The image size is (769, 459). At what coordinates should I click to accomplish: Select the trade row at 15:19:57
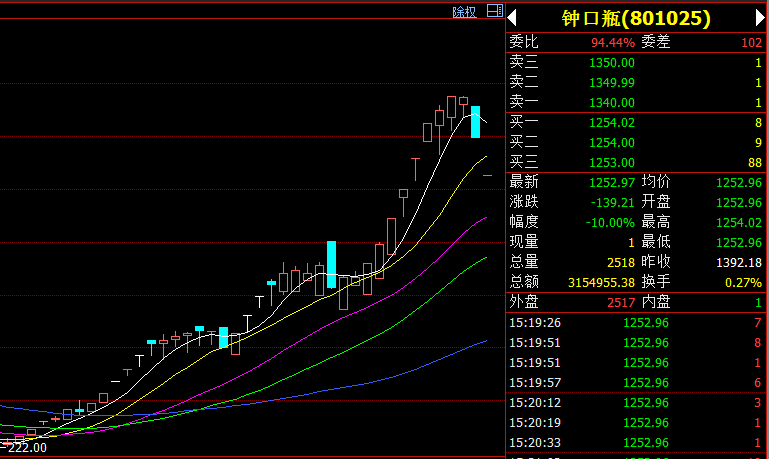click(x=636, y=383)
